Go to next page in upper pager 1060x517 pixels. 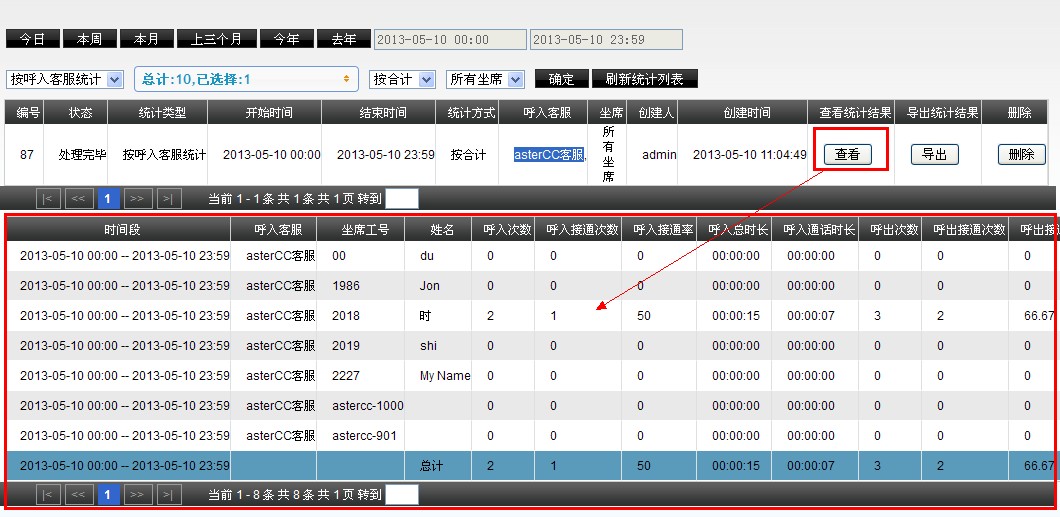click(x=139, y=198)
